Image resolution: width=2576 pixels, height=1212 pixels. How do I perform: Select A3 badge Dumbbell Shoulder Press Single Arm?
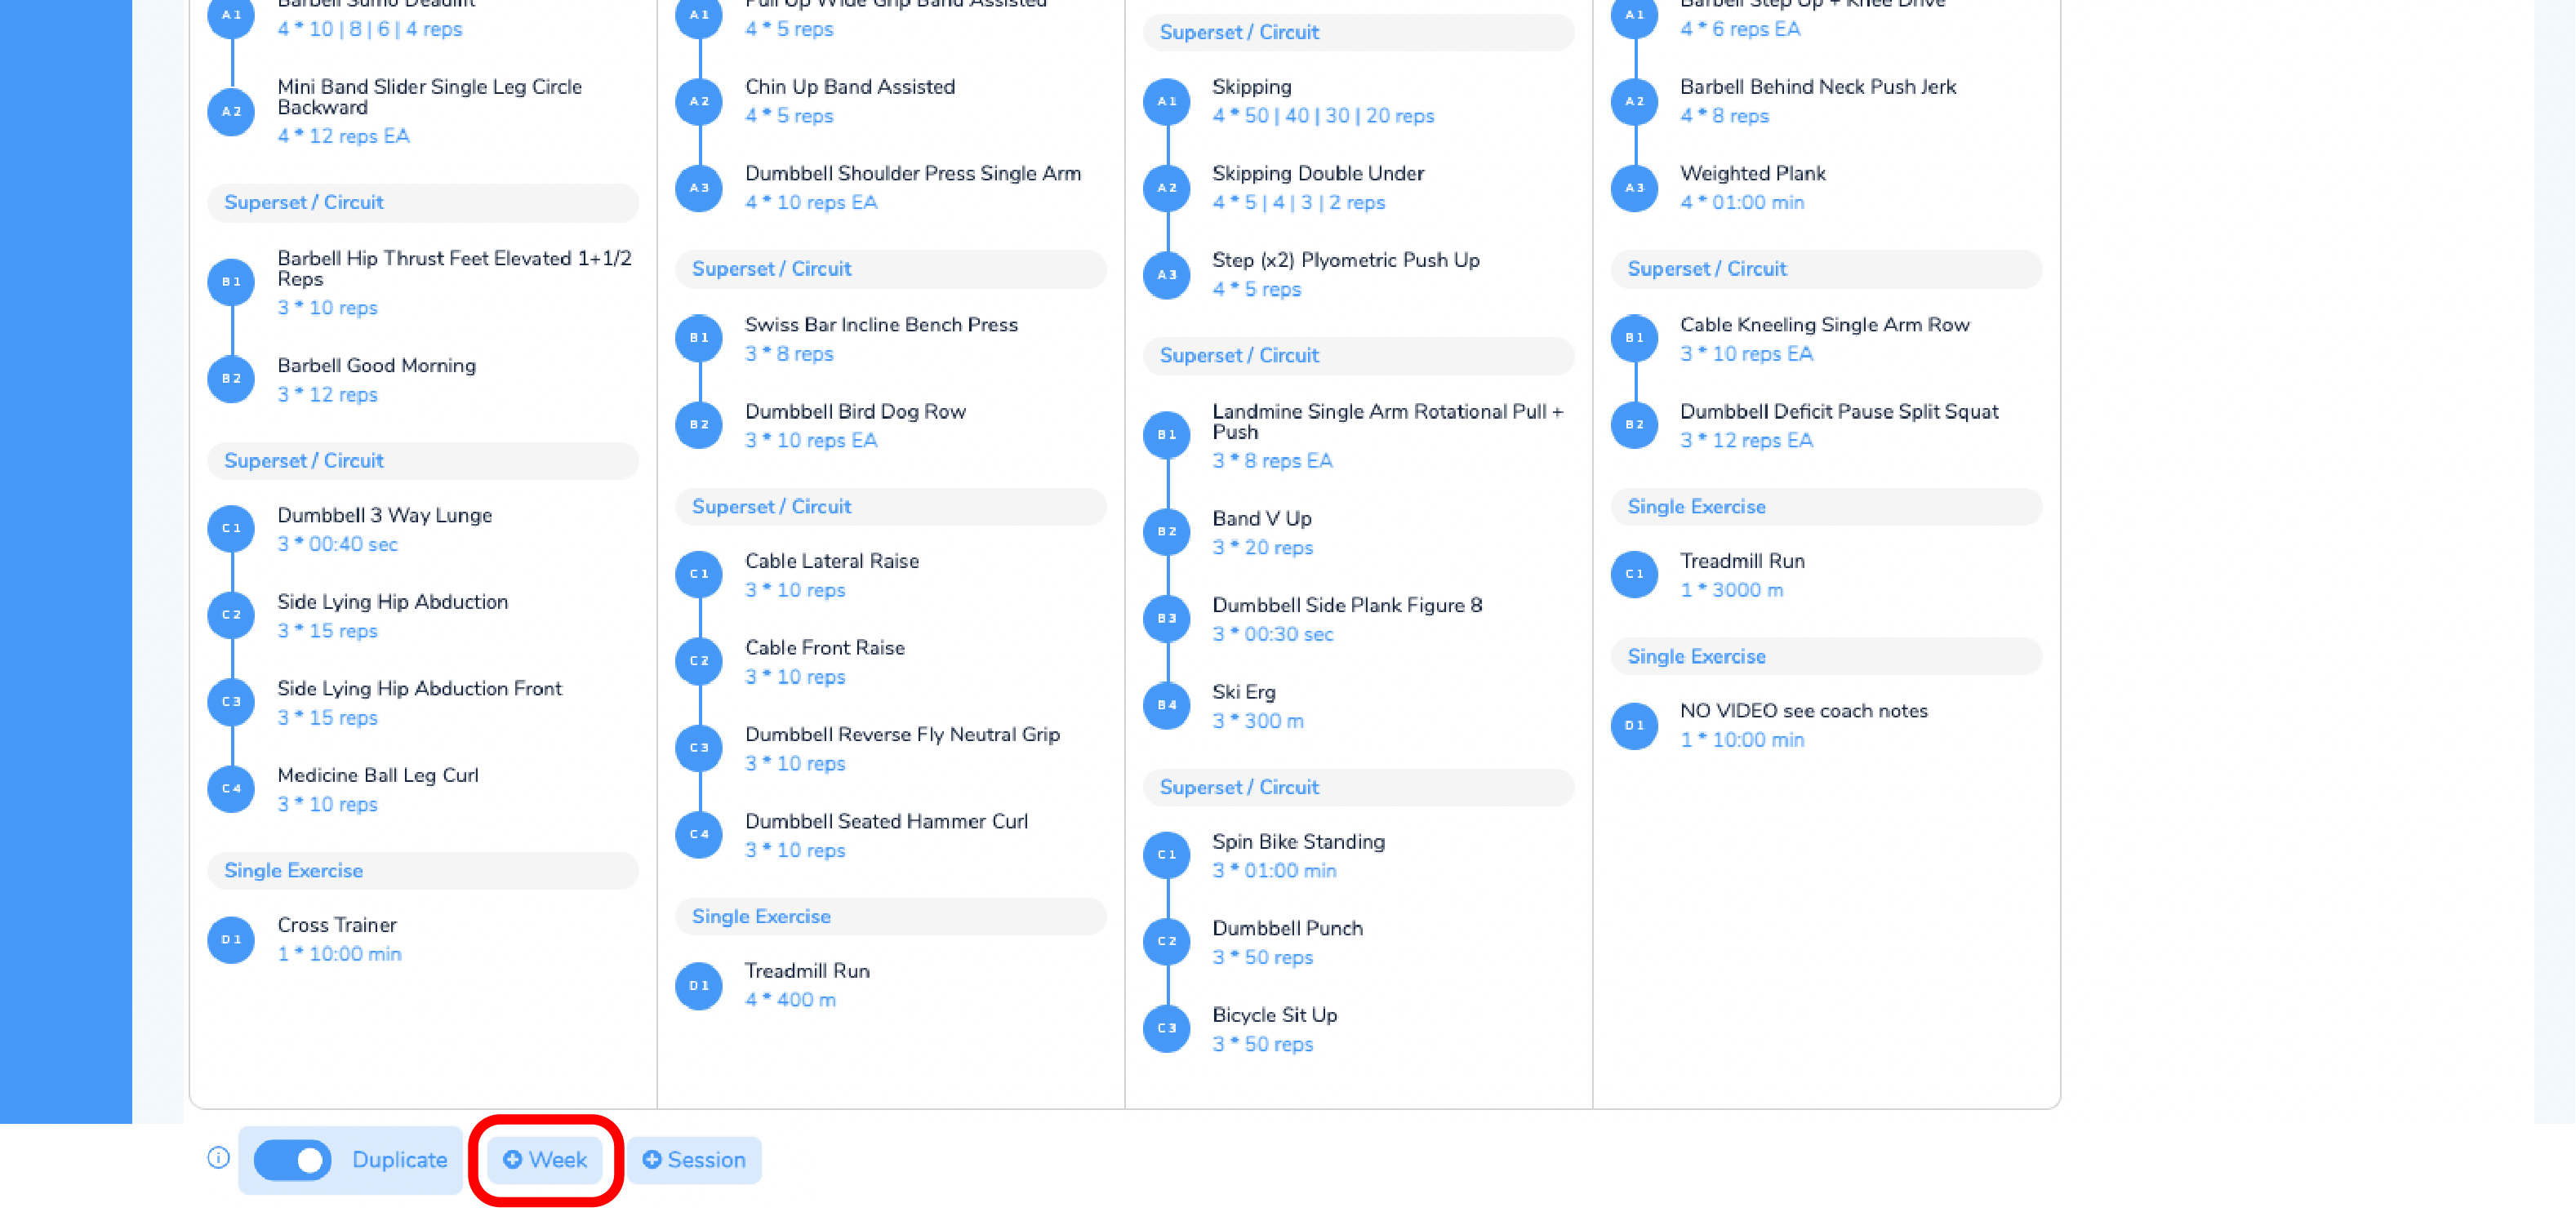click(699, 187)
